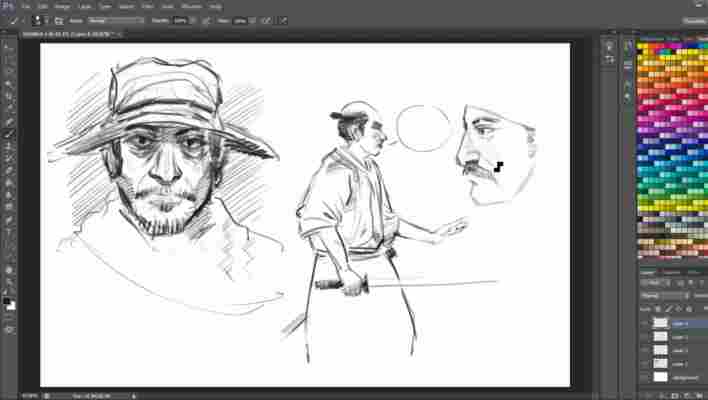Open the status bar info arrow menu
This screenshot has width=708, height=400.
(x=134, y=396)
